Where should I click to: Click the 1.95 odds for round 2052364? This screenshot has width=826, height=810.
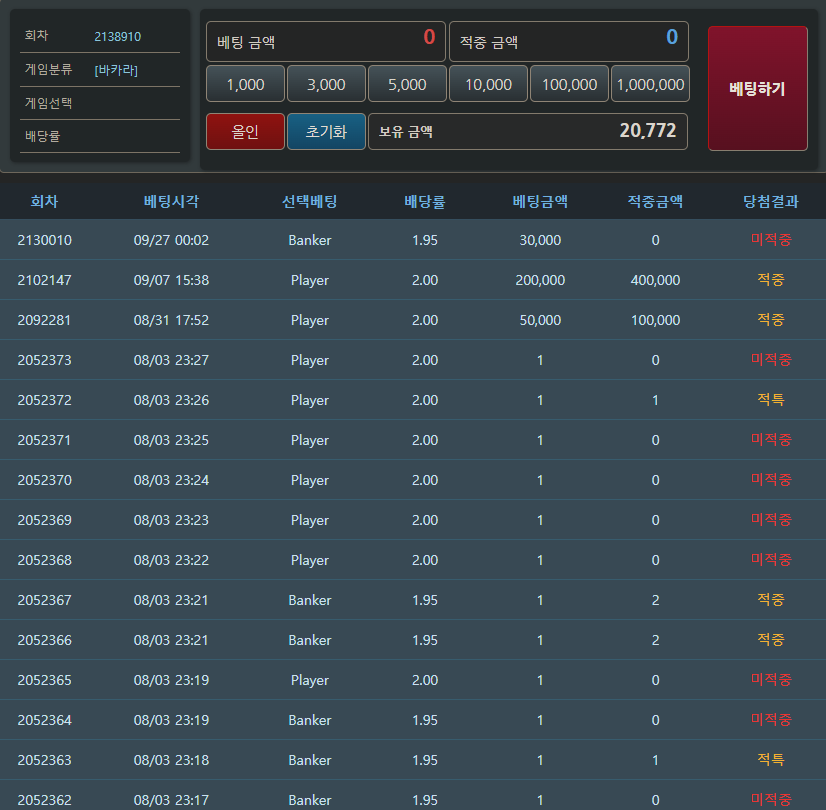[425, 720]
